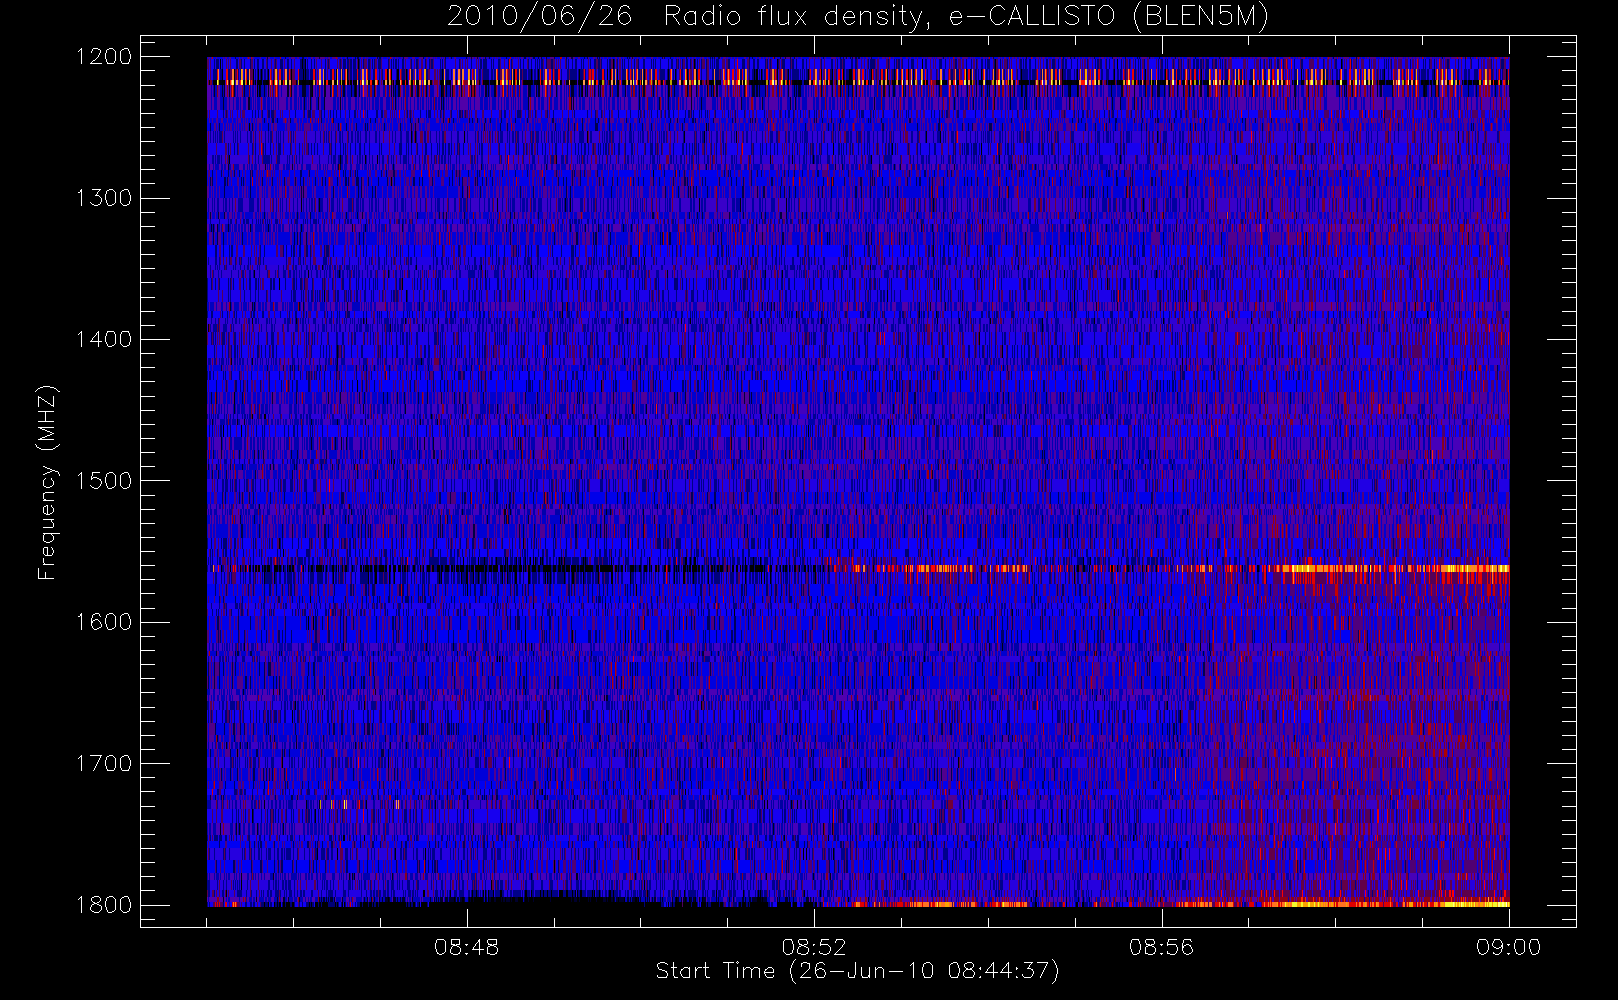Click the 1300 frequency tick label
The width and height of the screenshot is (1618, 1000).
[104, 198]
